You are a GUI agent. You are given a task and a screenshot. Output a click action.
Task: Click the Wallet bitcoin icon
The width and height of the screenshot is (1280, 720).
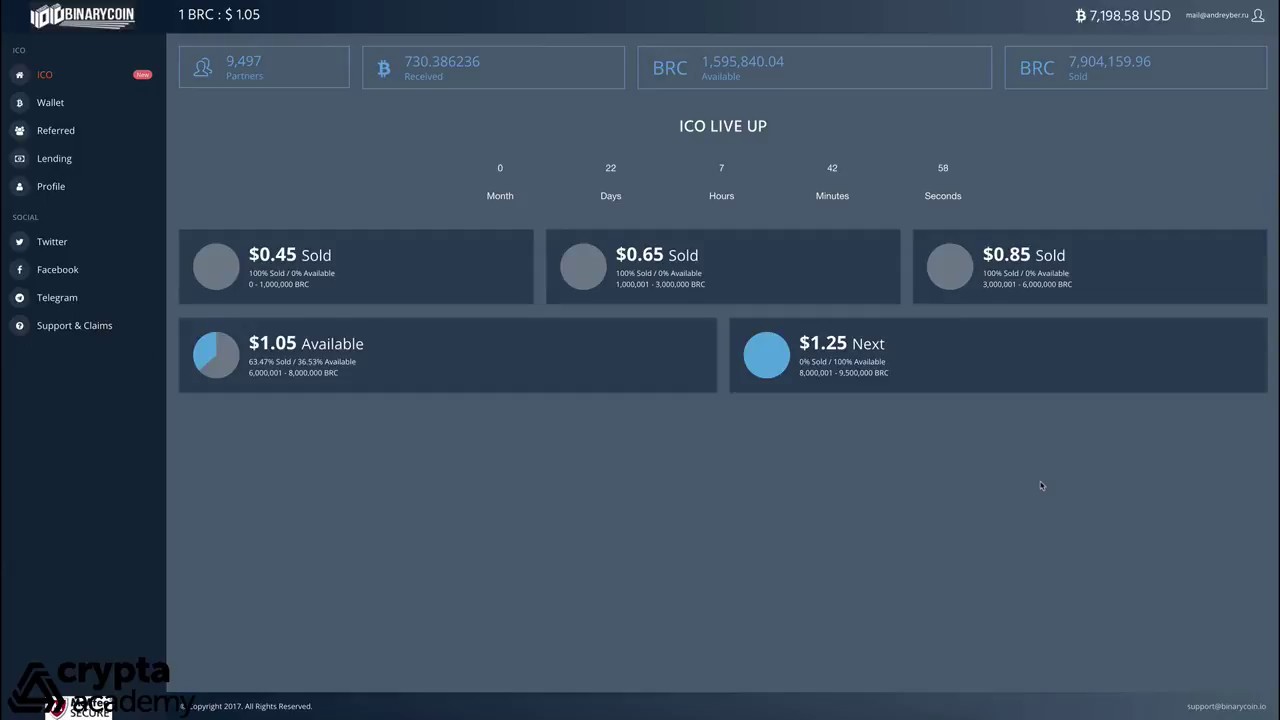coord(19,103)
